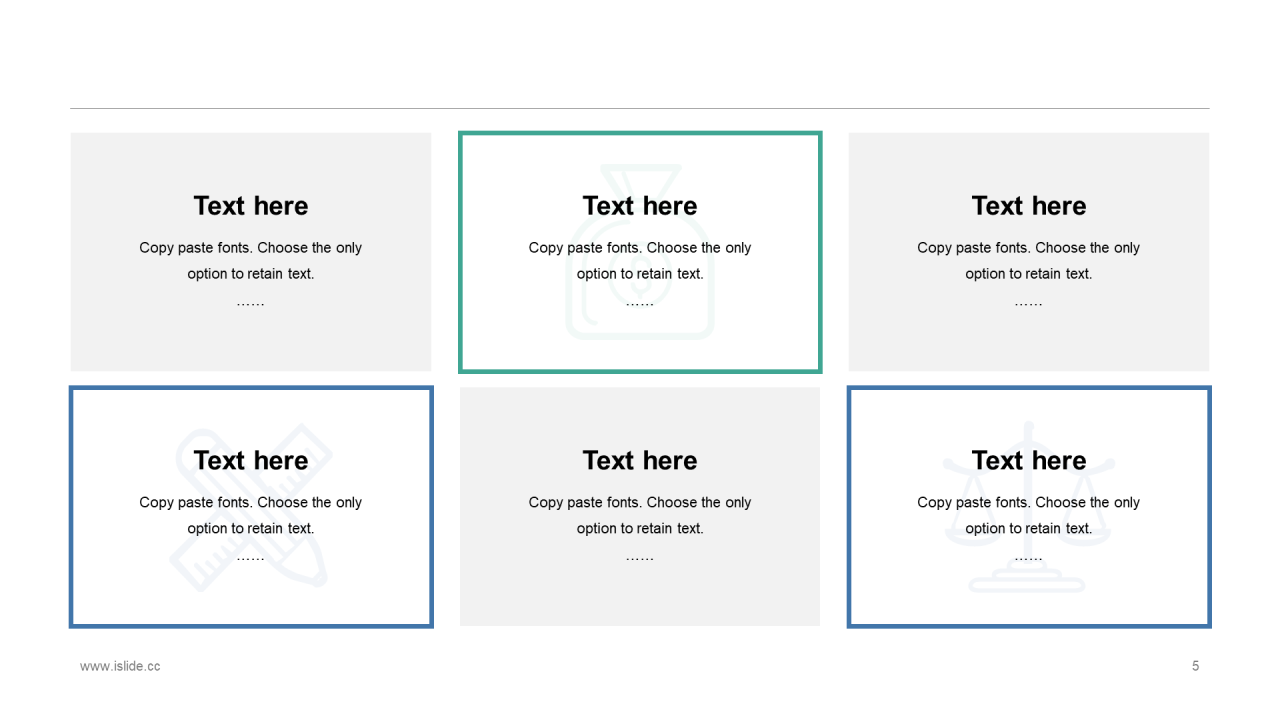Screen dimensions: 1280x720
Task: Select the description paragraph in the scales card
Action: point(1028,515)
